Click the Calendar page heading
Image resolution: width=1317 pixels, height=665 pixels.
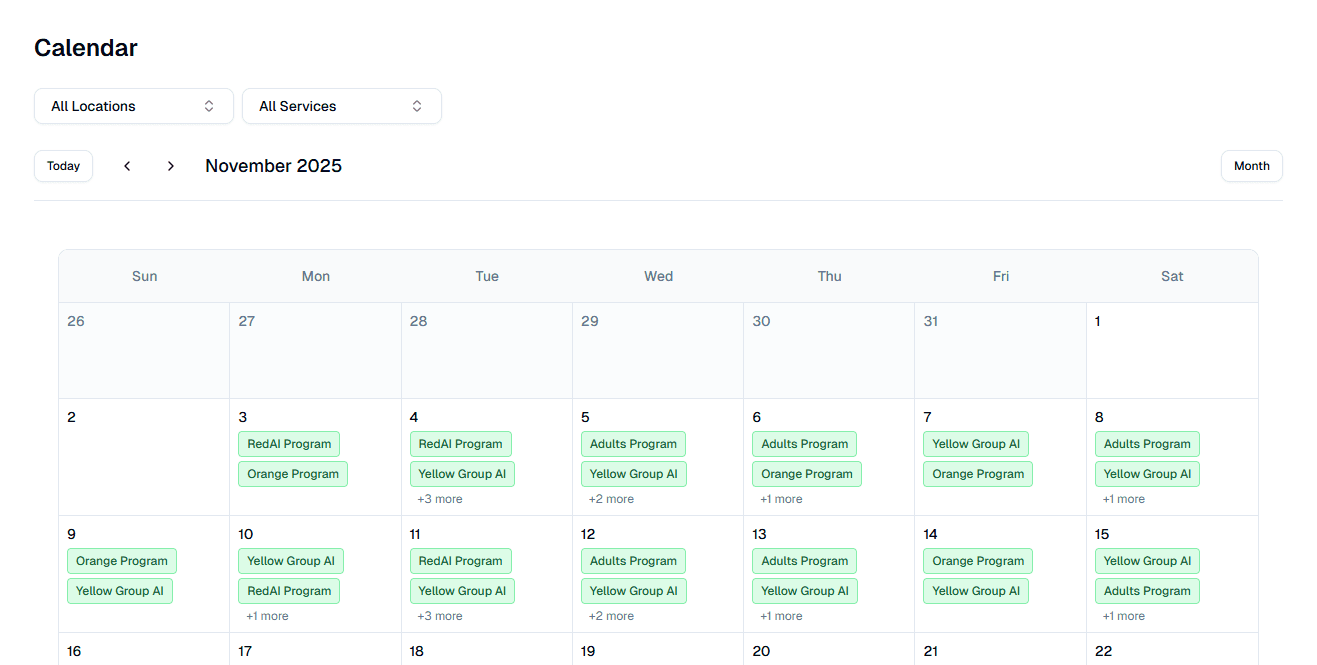[86, 47]
